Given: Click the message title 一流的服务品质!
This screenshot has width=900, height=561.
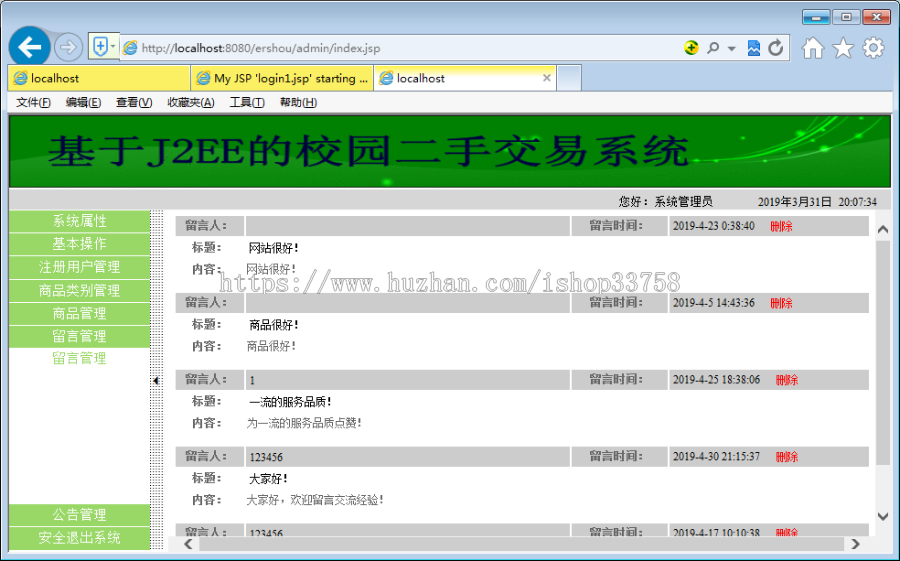Looking at the screenshot, I should point(290,402).
